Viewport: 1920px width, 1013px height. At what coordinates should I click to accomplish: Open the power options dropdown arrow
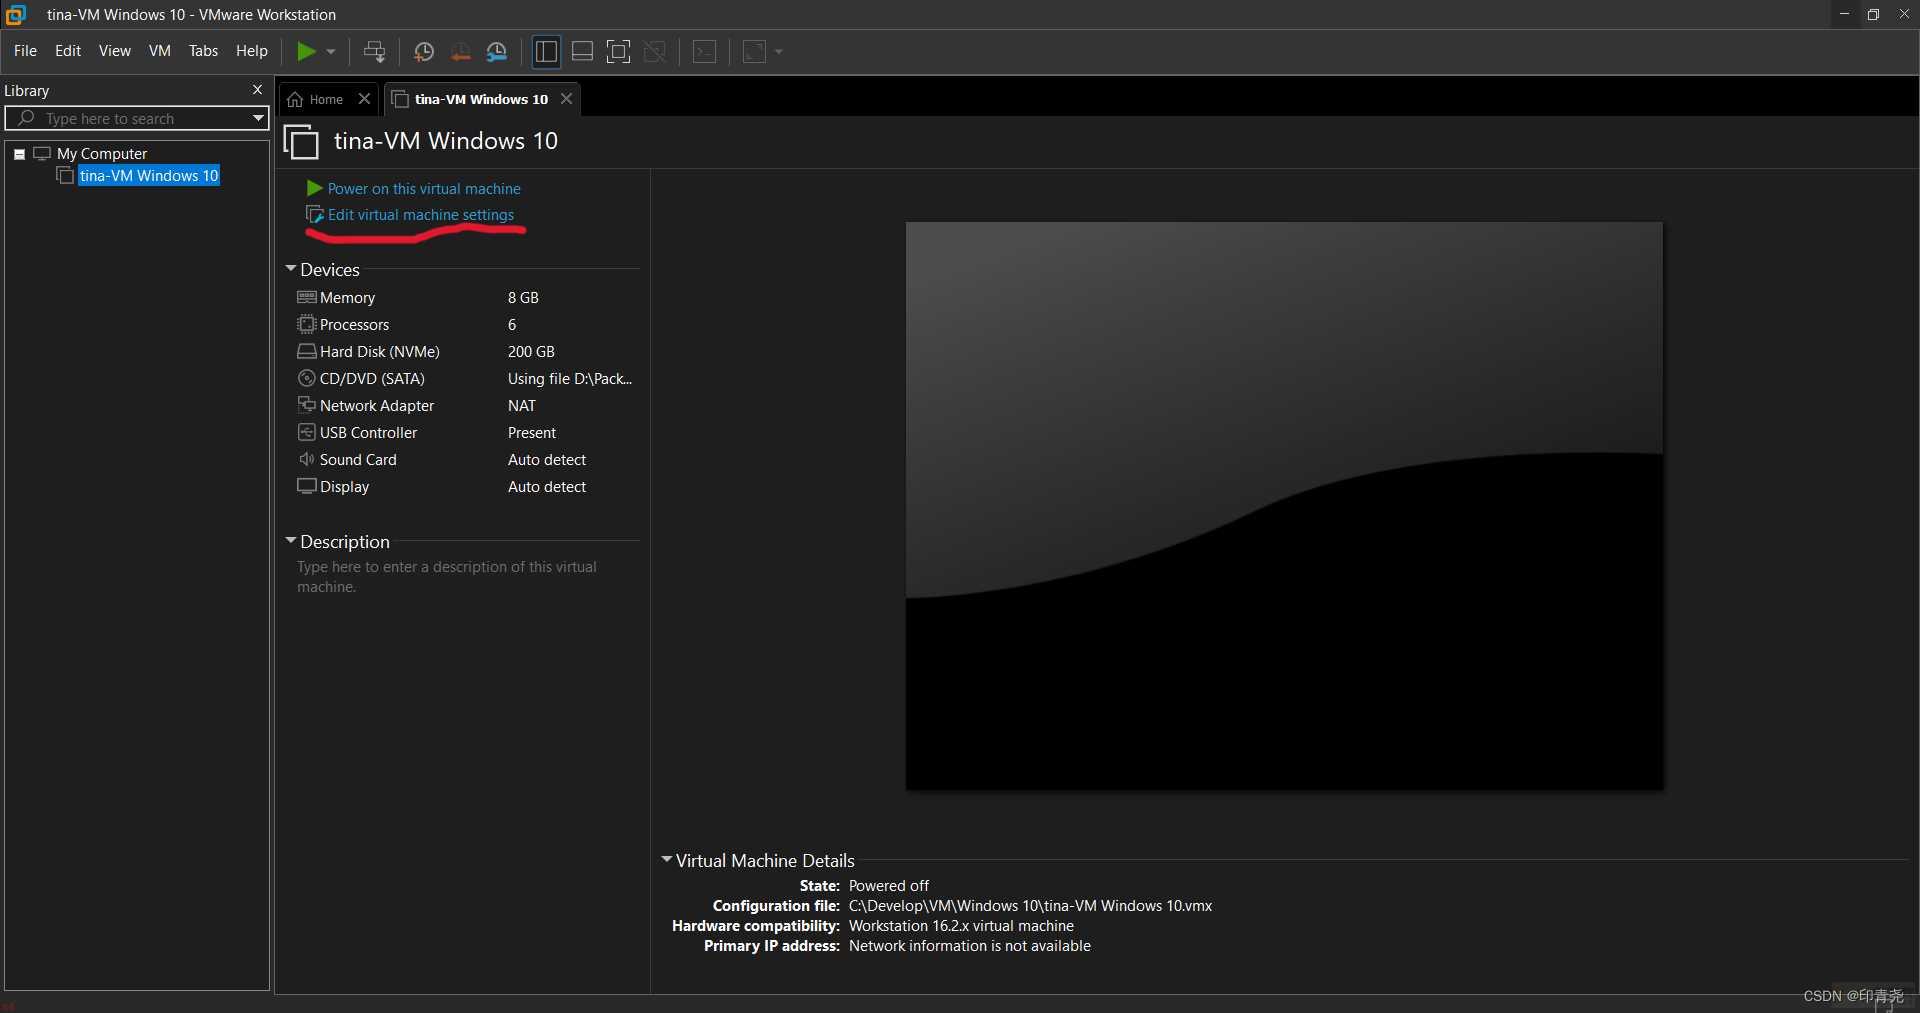click(x=331, y=52)
